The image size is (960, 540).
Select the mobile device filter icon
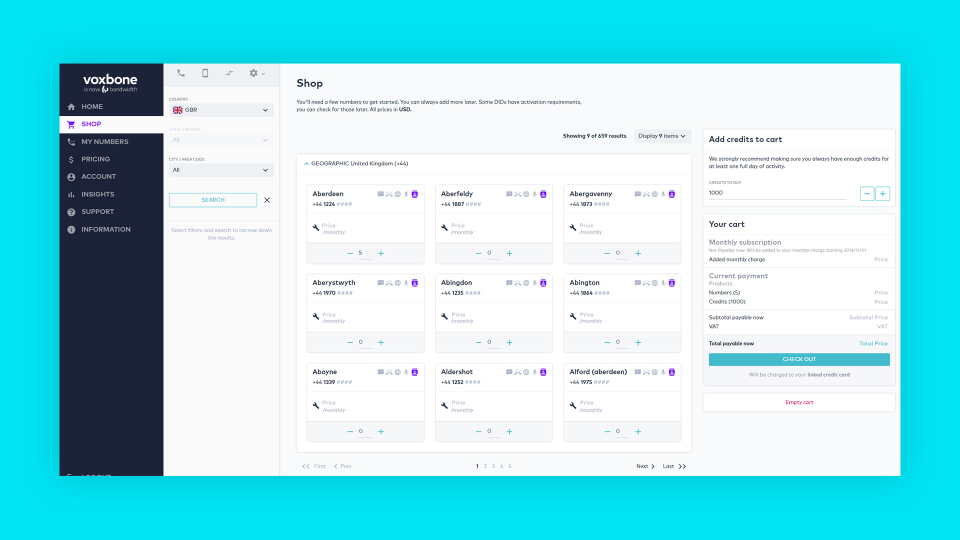[205, 73]
